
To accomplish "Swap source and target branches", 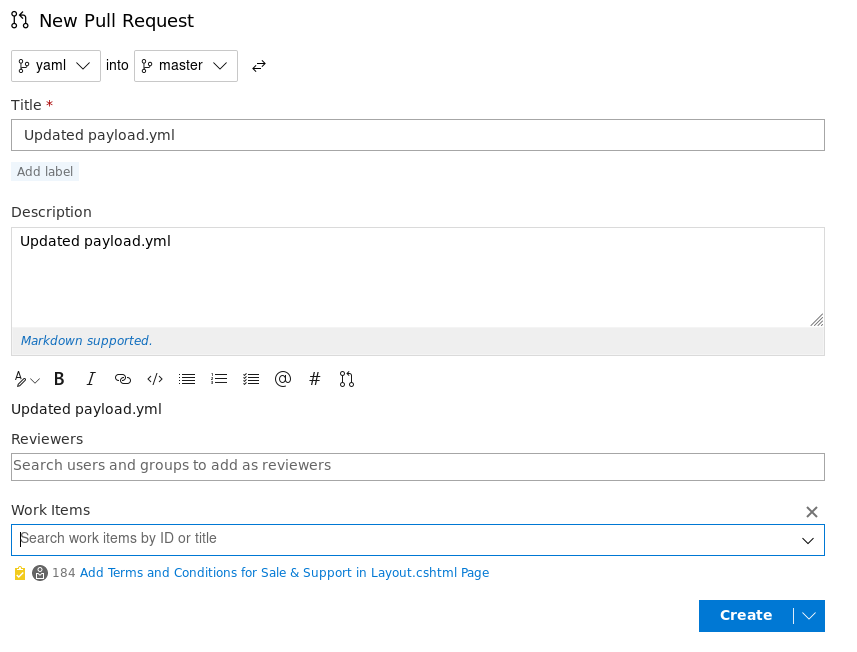I will click(259, 66).
